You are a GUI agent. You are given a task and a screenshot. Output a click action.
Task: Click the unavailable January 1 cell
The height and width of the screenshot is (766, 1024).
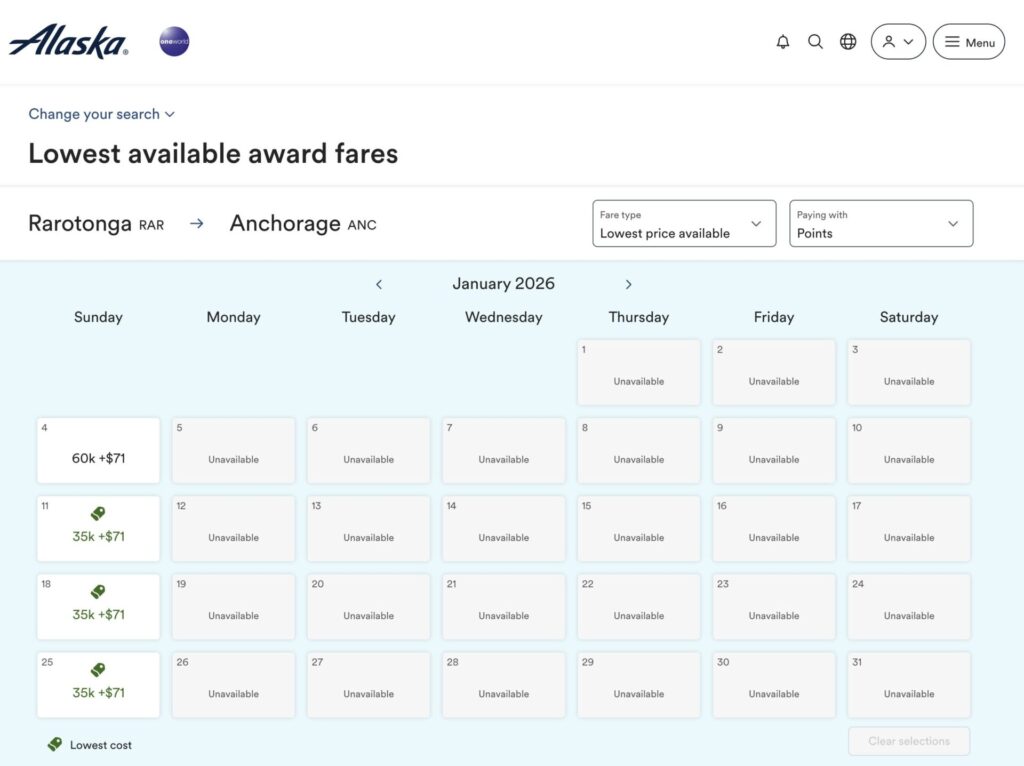coord(638,372)
